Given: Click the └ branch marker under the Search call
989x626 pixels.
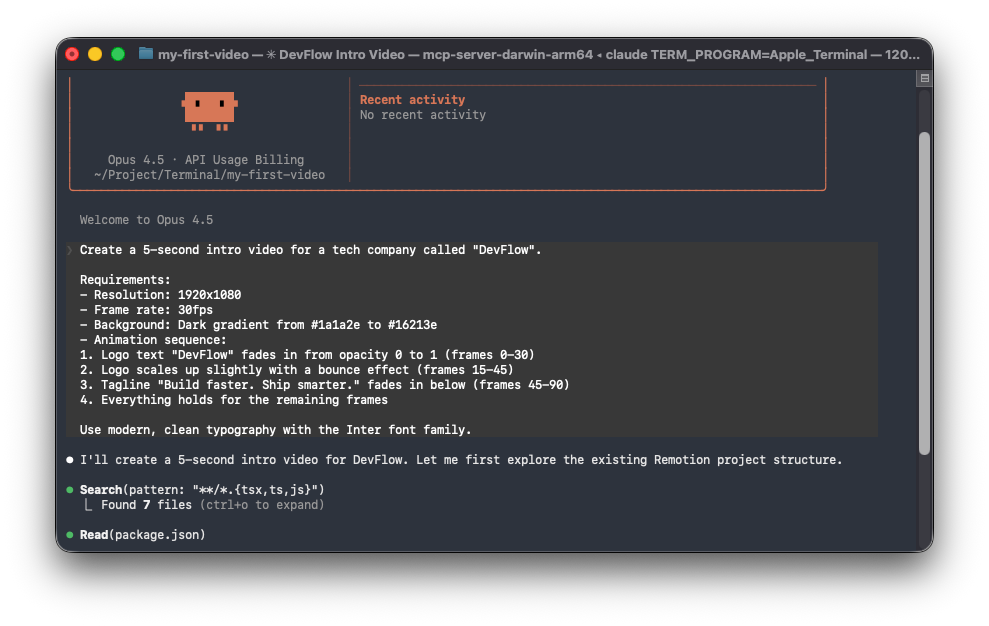Looking at the screenshot, I should tap(89, 504).
